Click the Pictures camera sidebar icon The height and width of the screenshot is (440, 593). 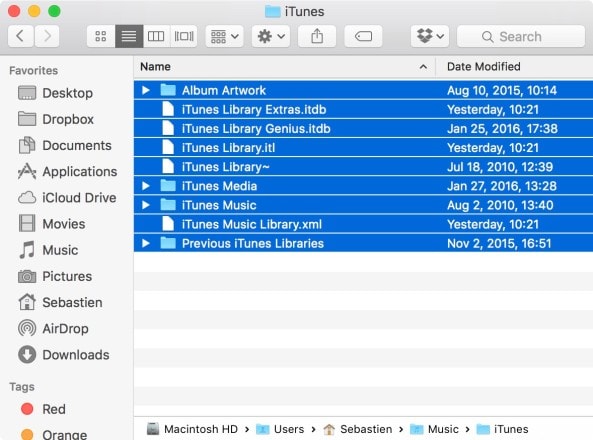point(27,276)
